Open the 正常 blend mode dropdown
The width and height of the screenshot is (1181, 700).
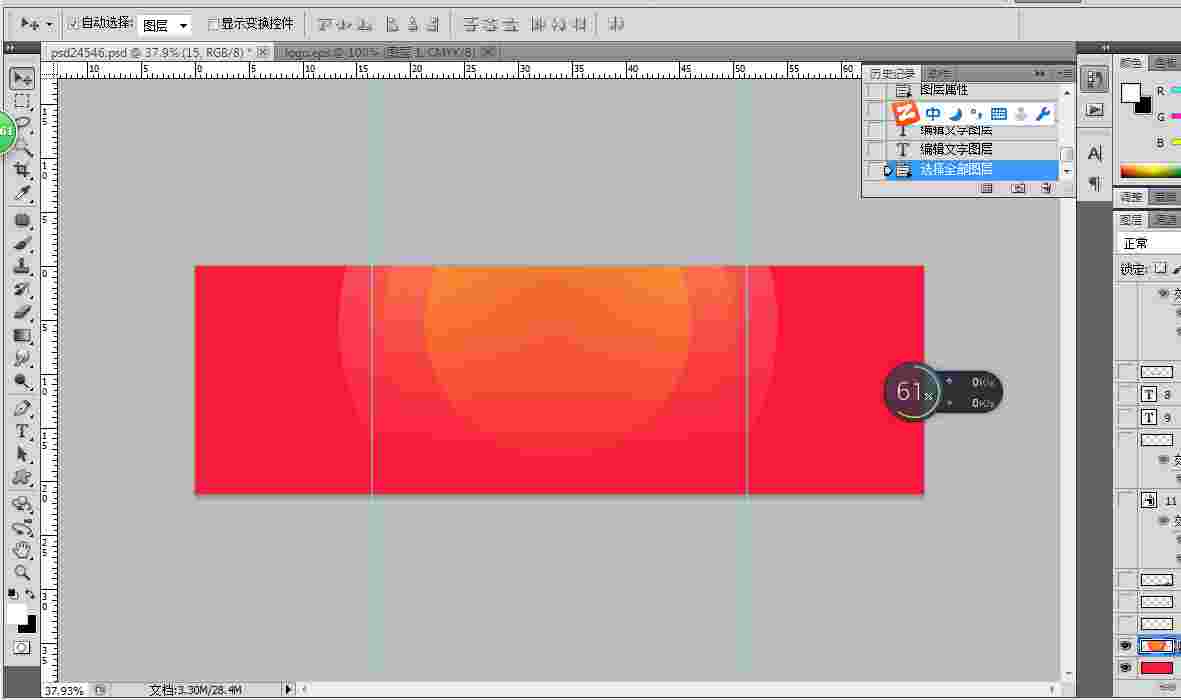[1148, 243]
